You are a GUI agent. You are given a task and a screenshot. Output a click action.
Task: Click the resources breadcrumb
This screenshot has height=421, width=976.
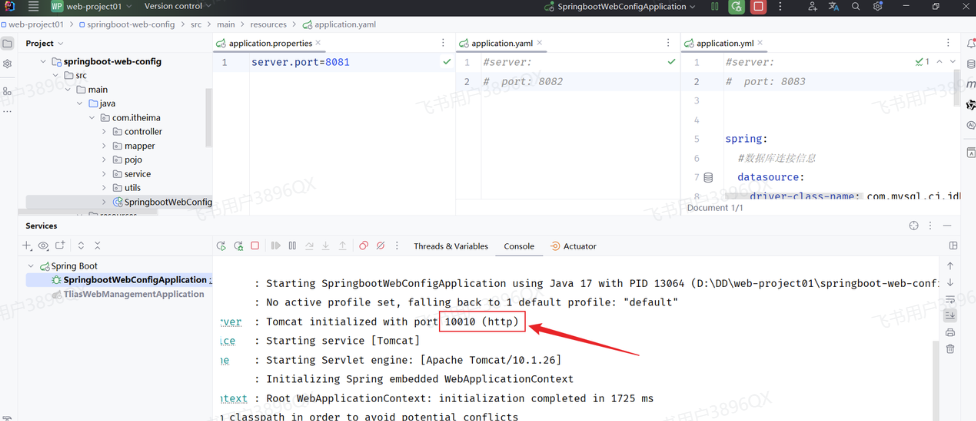[268, 25]
